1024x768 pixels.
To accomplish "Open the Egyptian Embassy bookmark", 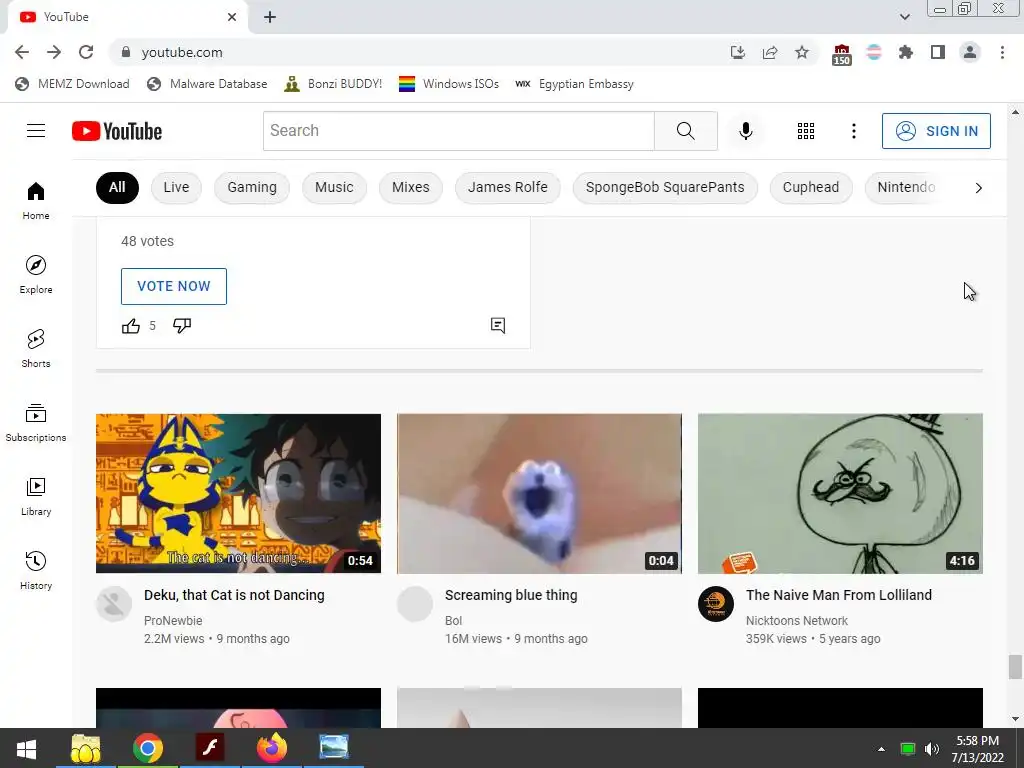I will point(574,84).
